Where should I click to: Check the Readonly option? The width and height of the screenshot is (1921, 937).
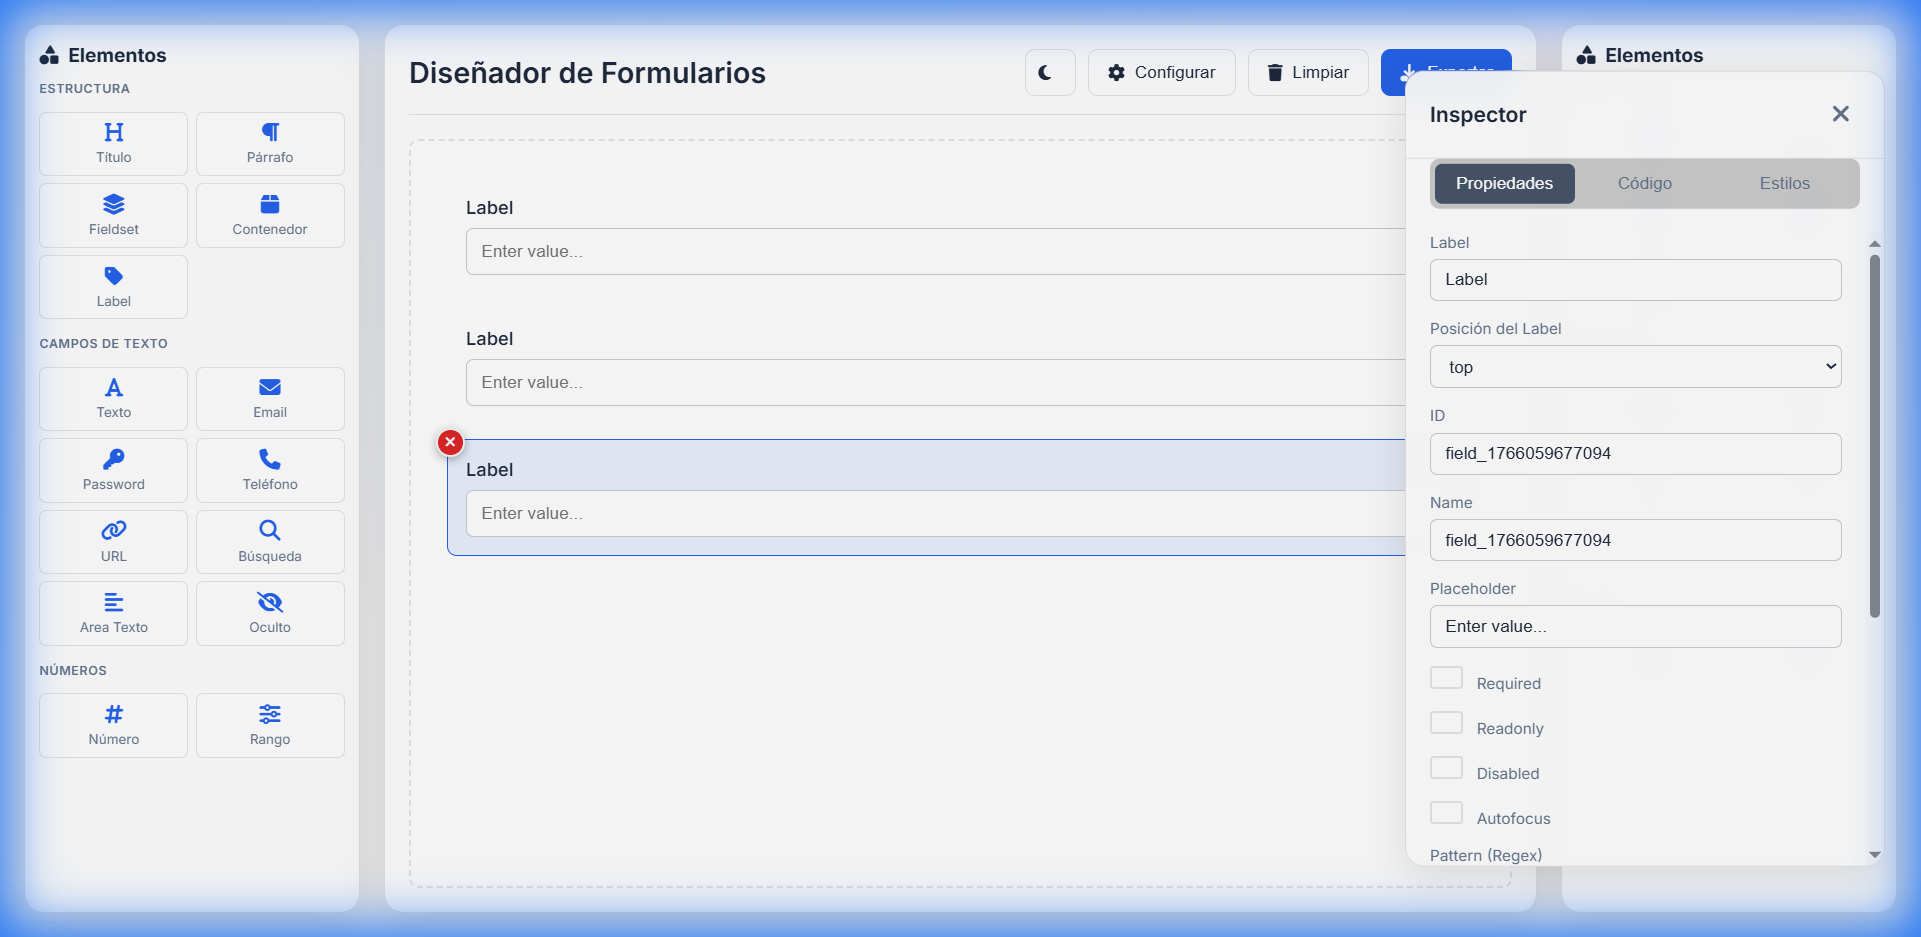point(1446,723)
